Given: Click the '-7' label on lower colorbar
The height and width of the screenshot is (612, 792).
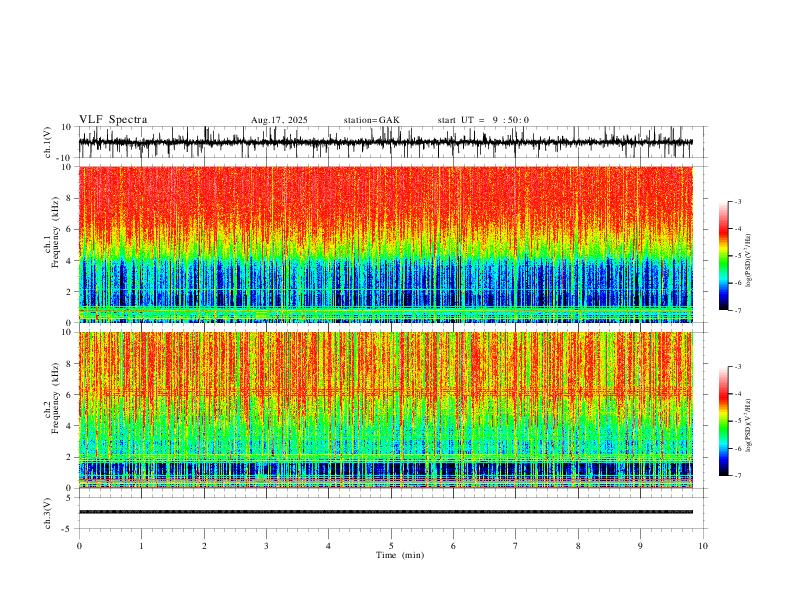Looking at the screenshot, I should (738, 476).
